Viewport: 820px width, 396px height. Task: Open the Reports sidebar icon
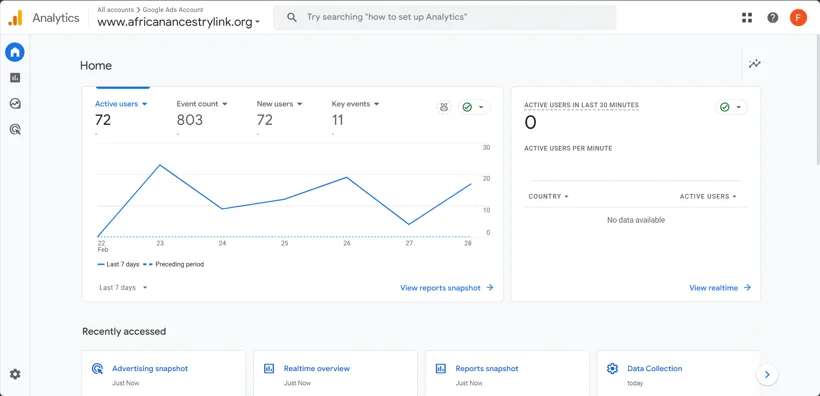(x=15, y=78)
